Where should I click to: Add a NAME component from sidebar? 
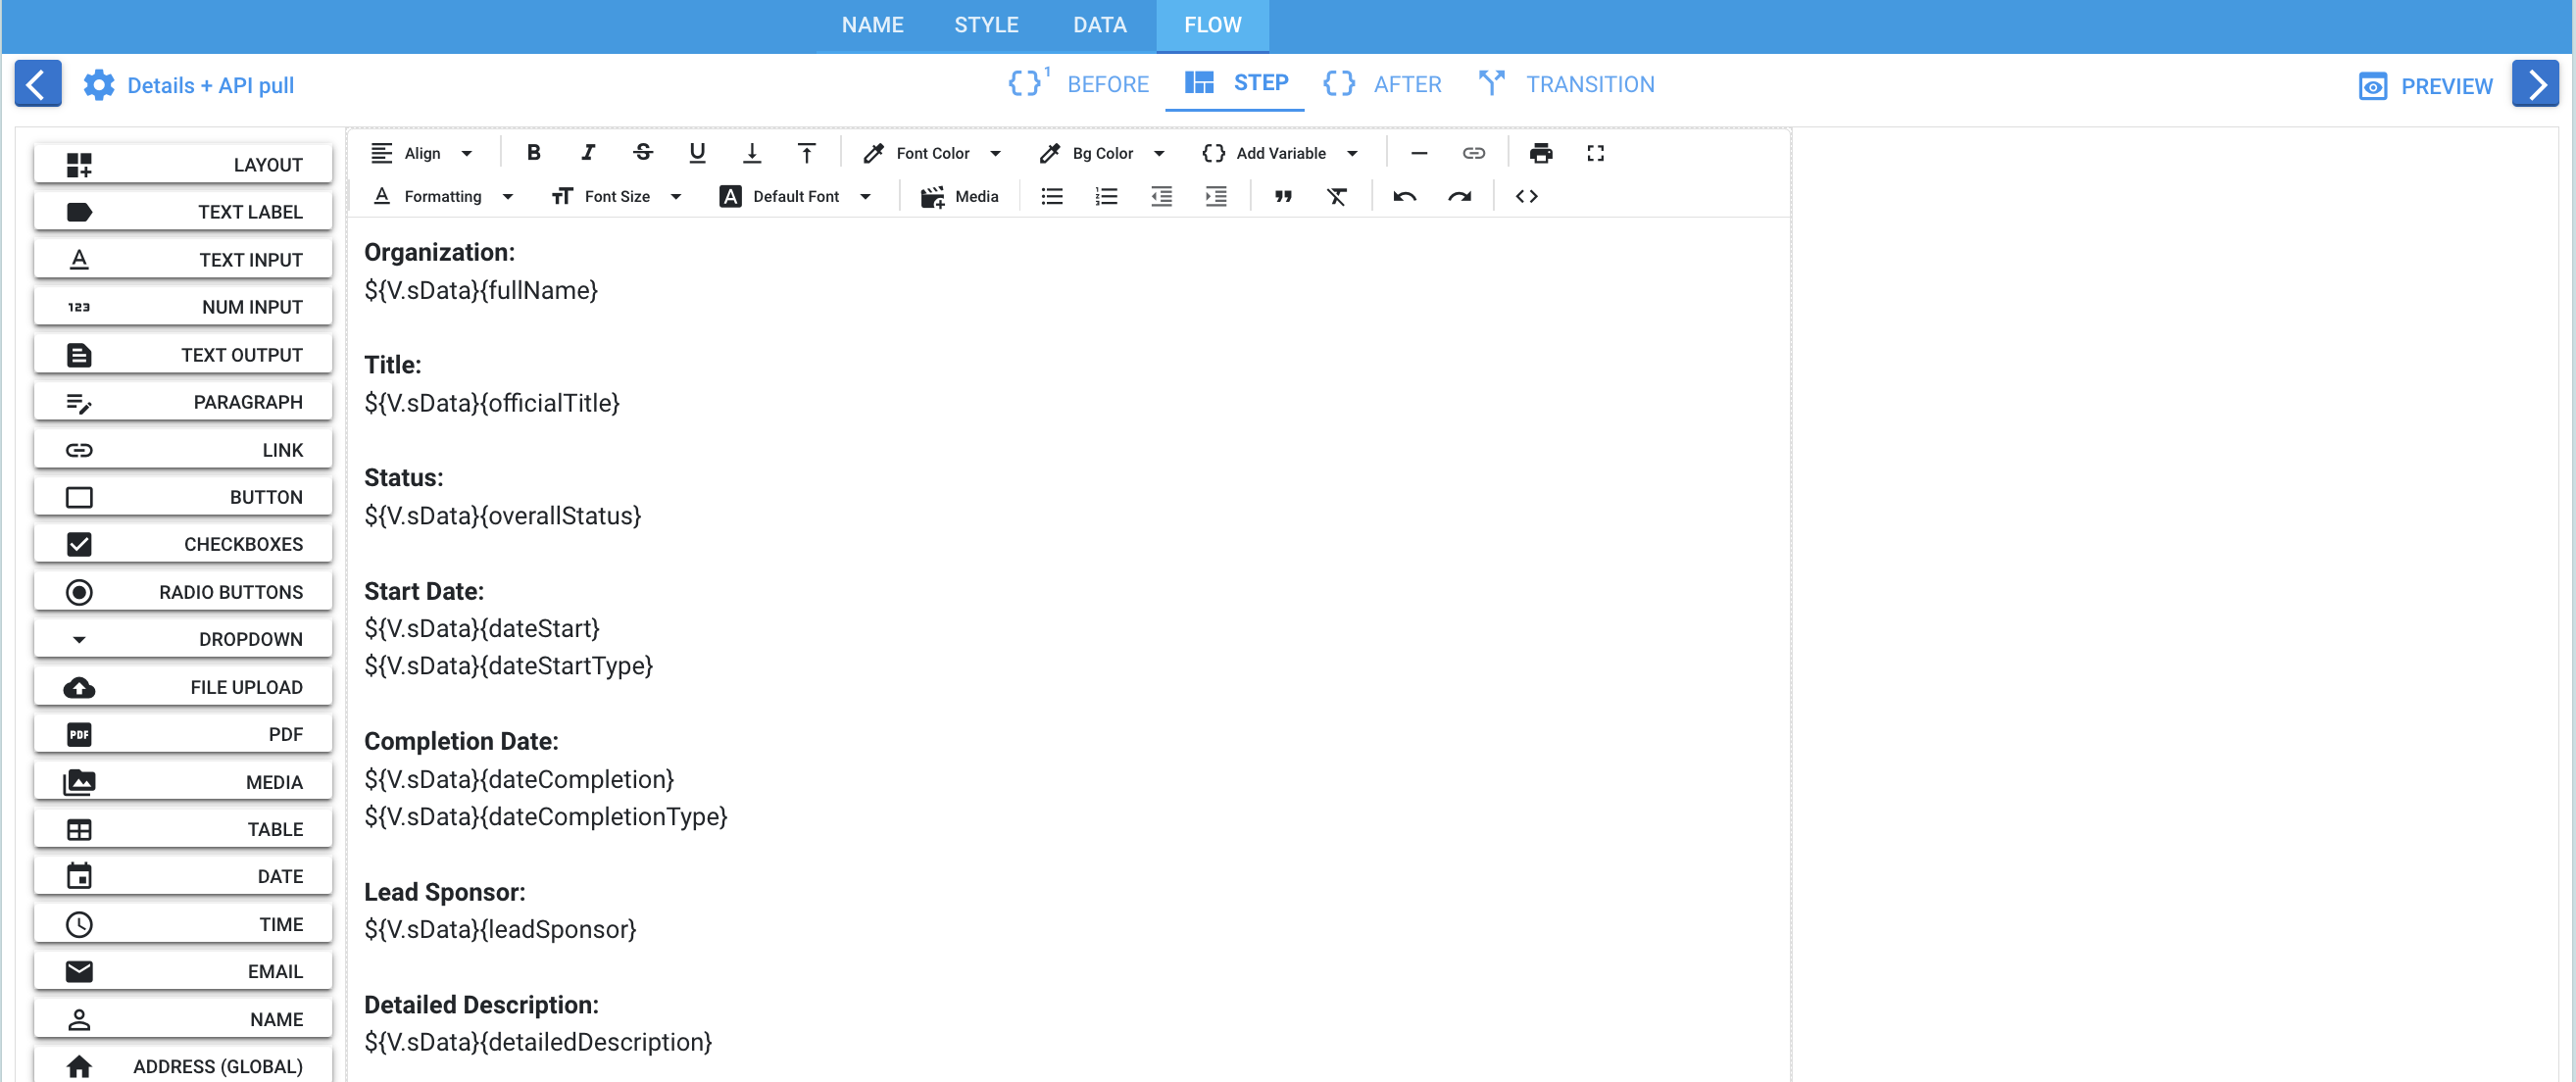(x=183, y=1019)
